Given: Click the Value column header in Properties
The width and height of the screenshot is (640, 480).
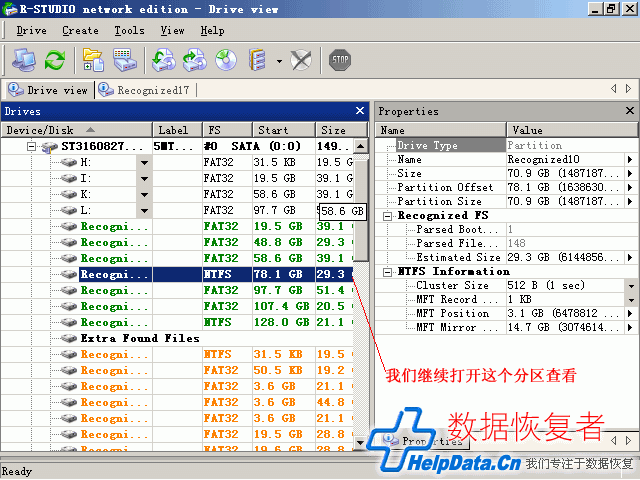Looking at the screenshot, I should point(572,130).
